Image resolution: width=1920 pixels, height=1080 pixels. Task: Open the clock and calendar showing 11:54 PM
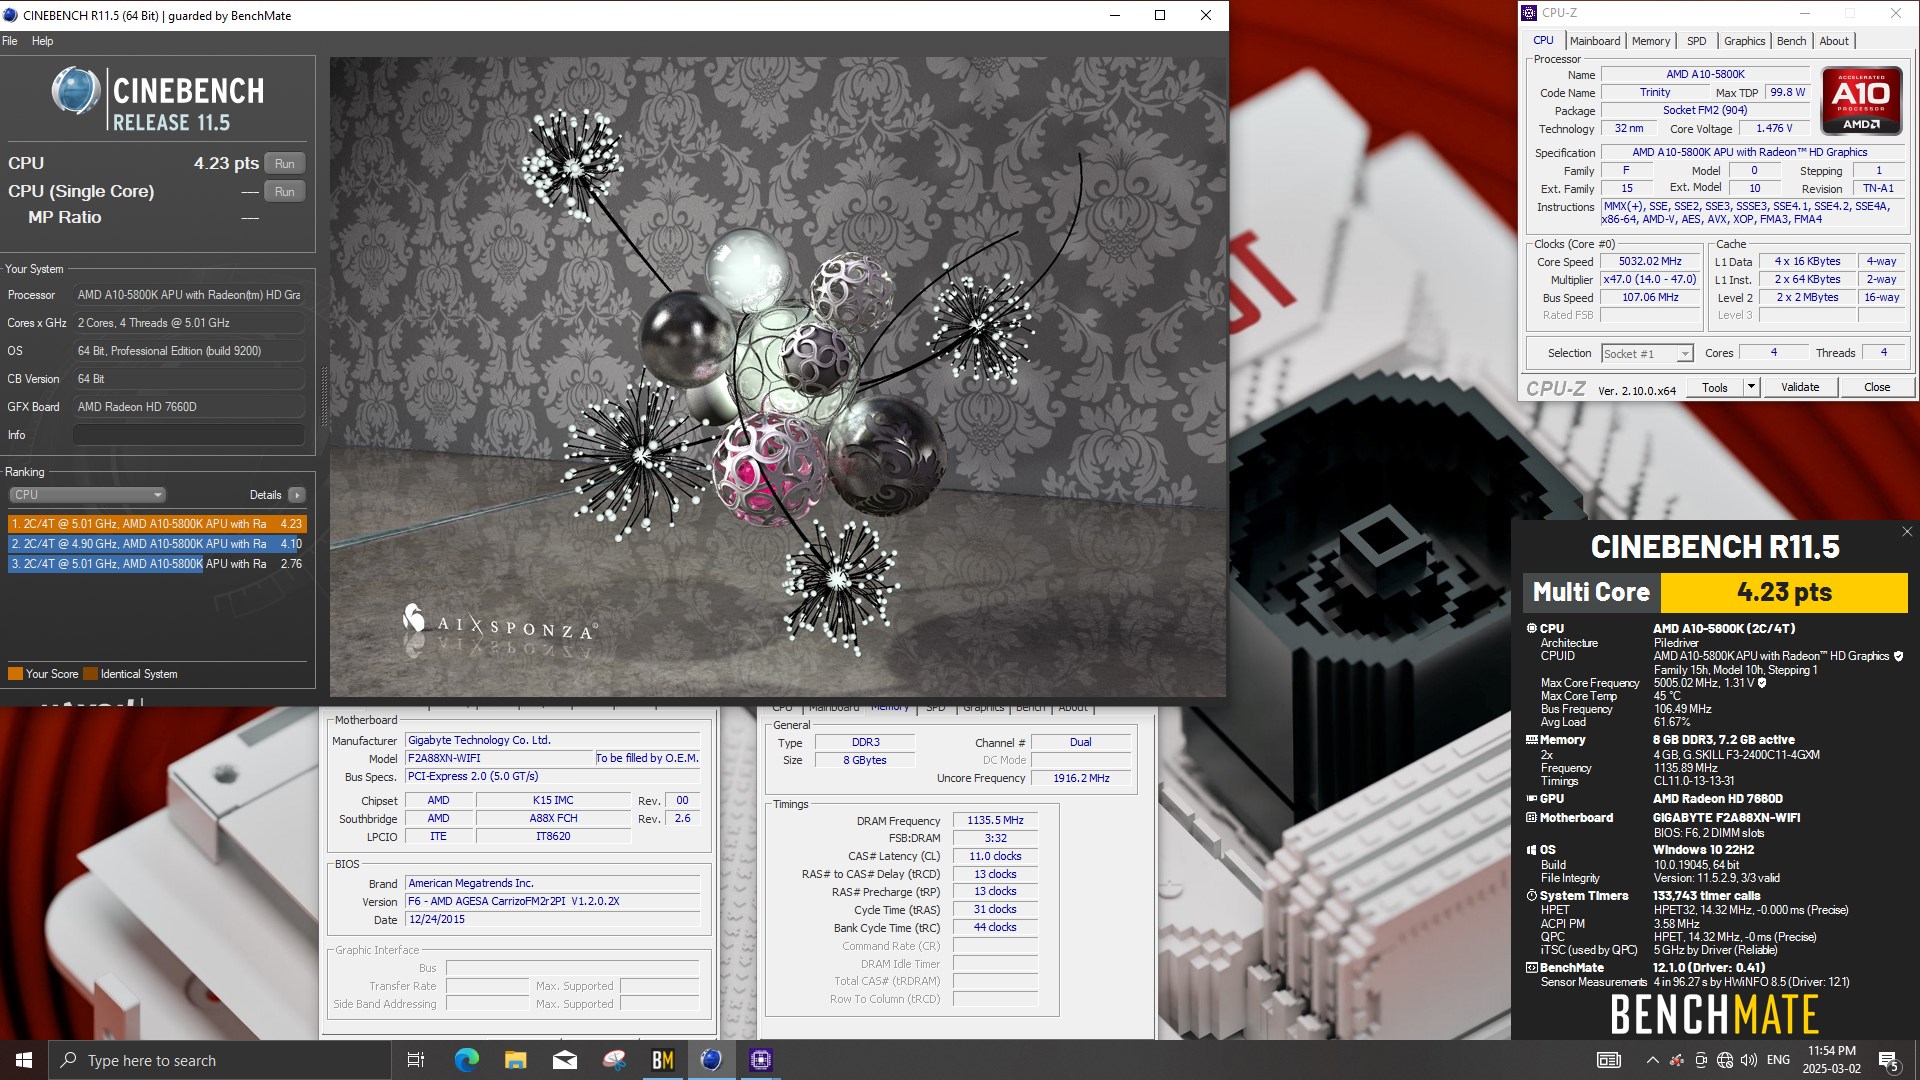1831,1060
